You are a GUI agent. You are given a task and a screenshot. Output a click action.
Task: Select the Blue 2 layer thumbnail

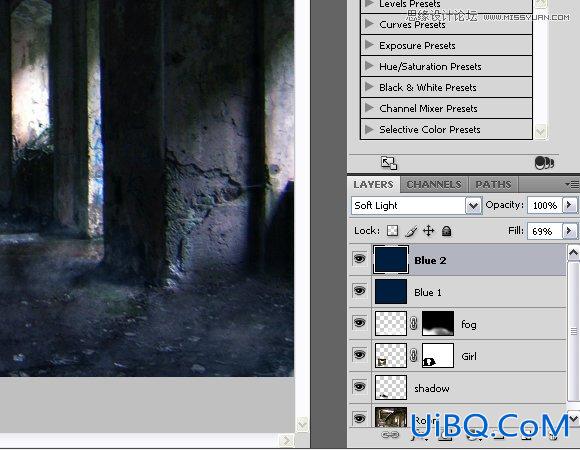click(391, 260)
